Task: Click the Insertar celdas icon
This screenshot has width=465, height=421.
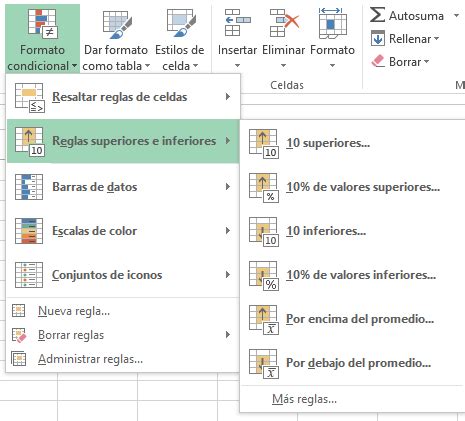Action: [x=237, y=23]
